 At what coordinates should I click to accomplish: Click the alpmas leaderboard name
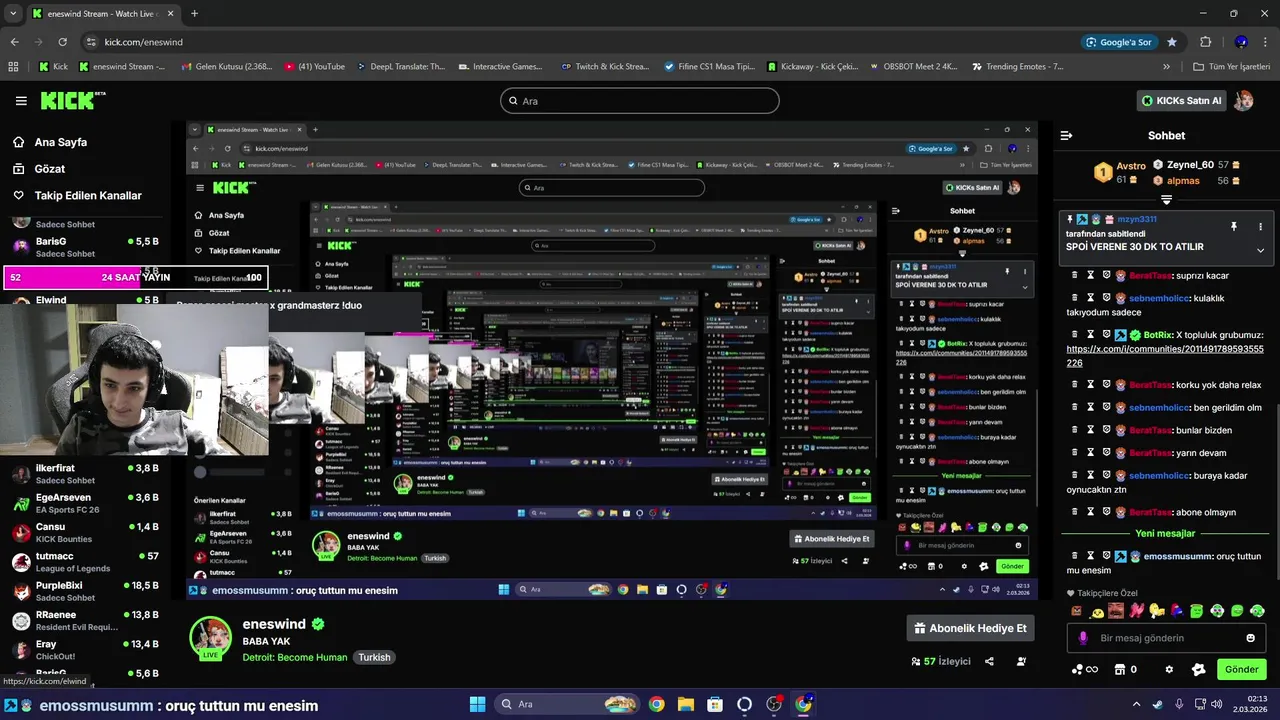(x=1183, y=181)
